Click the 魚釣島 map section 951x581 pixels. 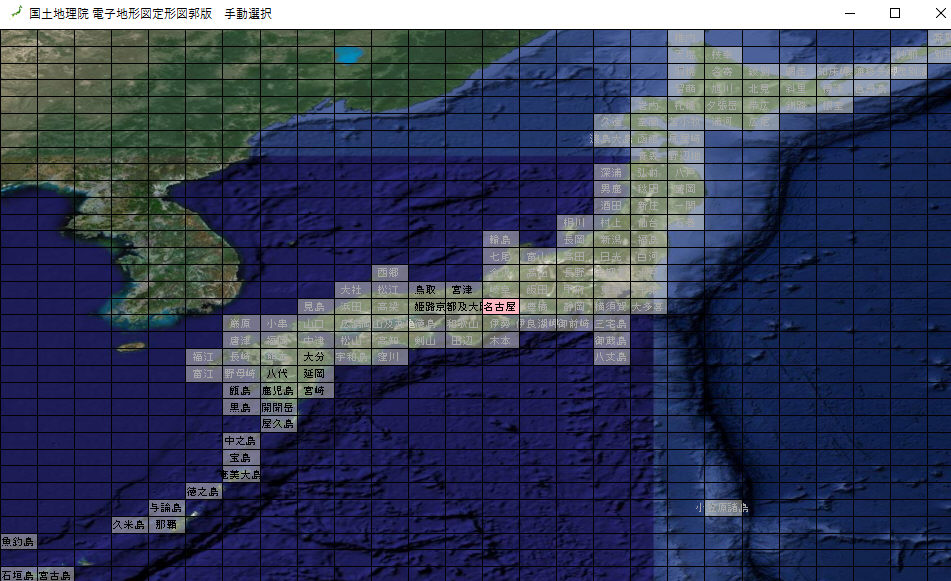[x=18, y=541]
